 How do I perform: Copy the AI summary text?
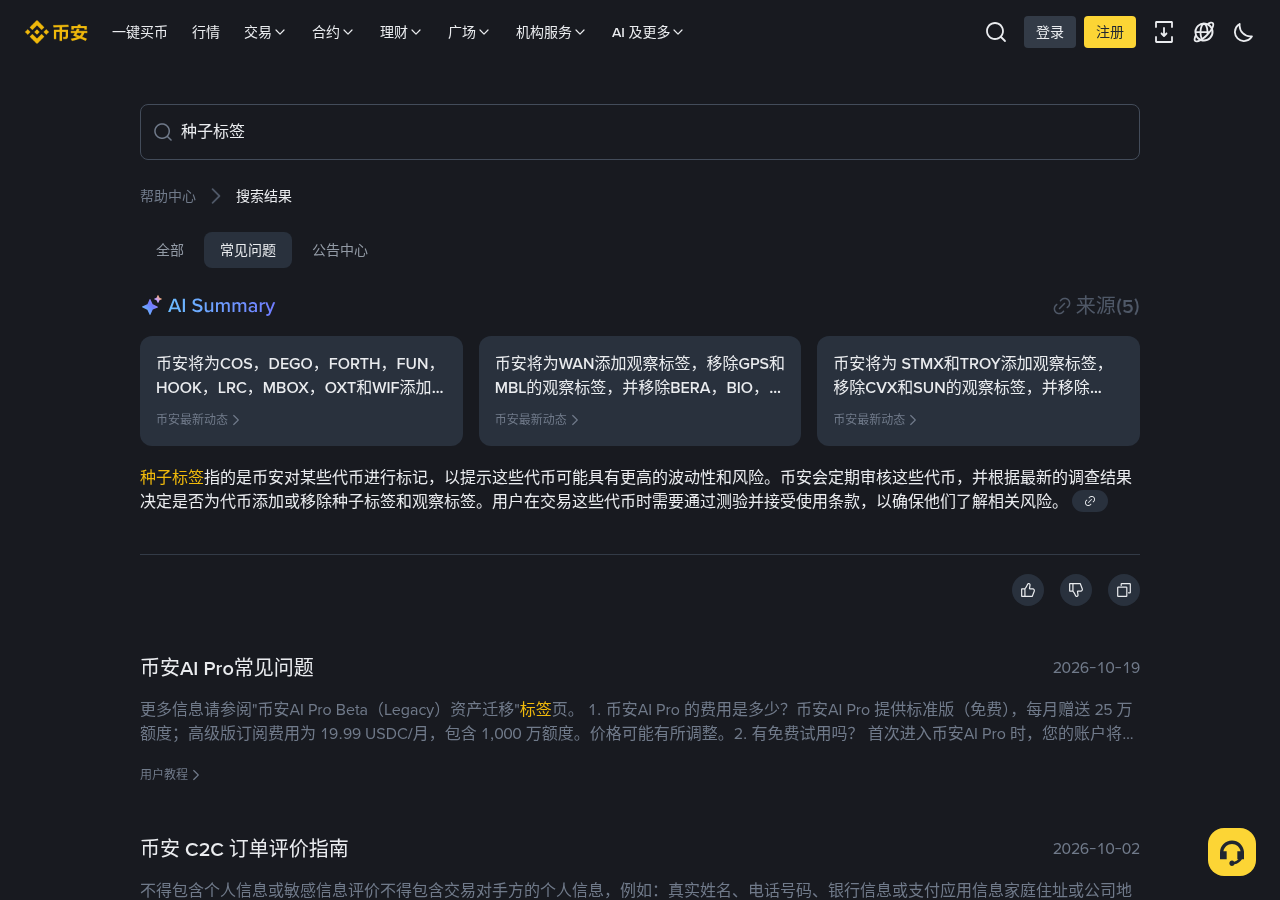coord(1124,590)
